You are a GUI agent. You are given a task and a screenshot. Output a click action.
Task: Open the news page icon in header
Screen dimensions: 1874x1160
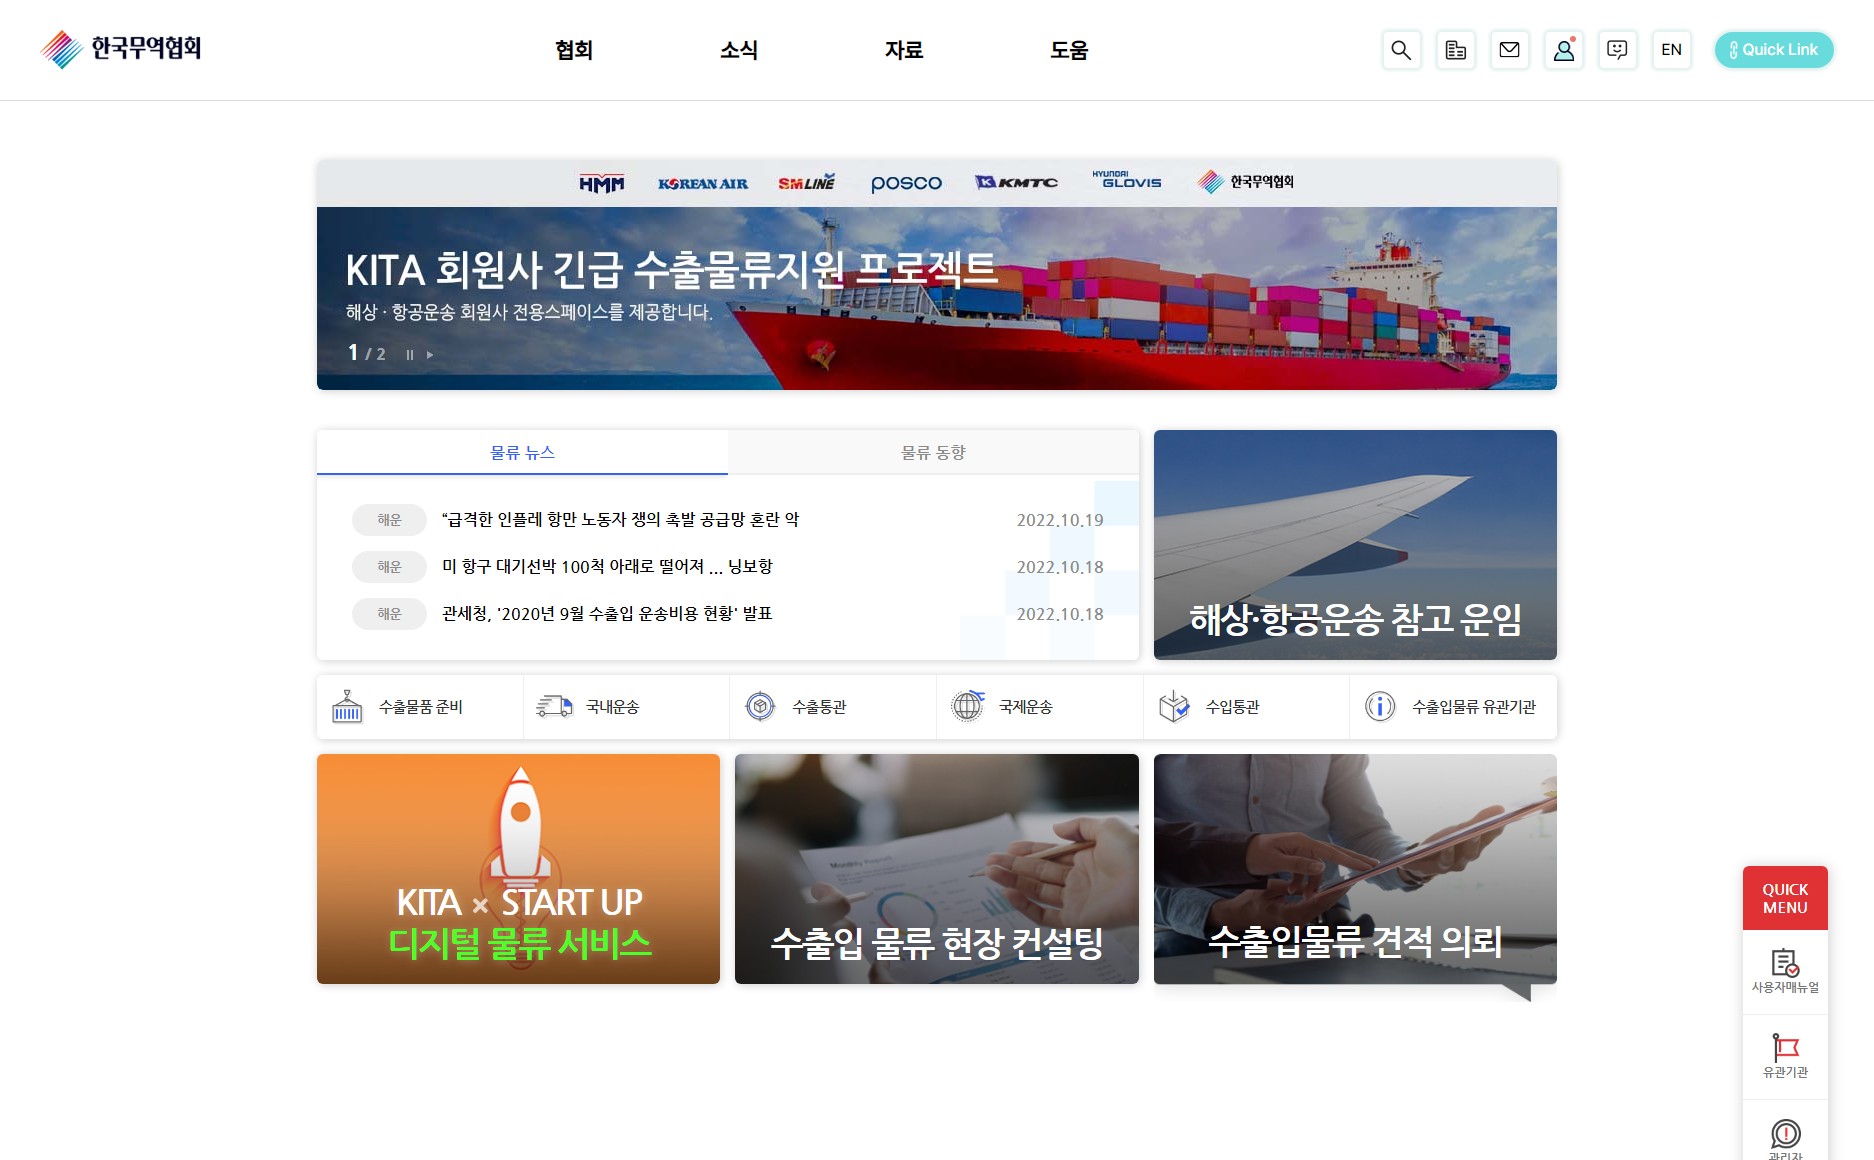click(x=1455, y=50)
